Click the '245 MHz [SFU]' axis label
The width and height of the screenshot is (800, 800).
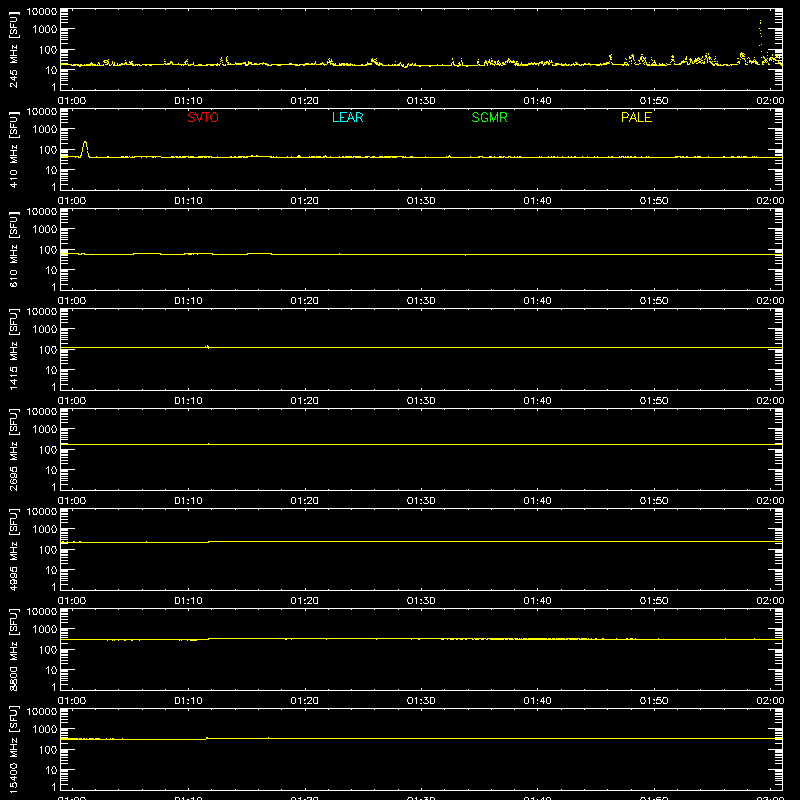(x=13, y=50)
